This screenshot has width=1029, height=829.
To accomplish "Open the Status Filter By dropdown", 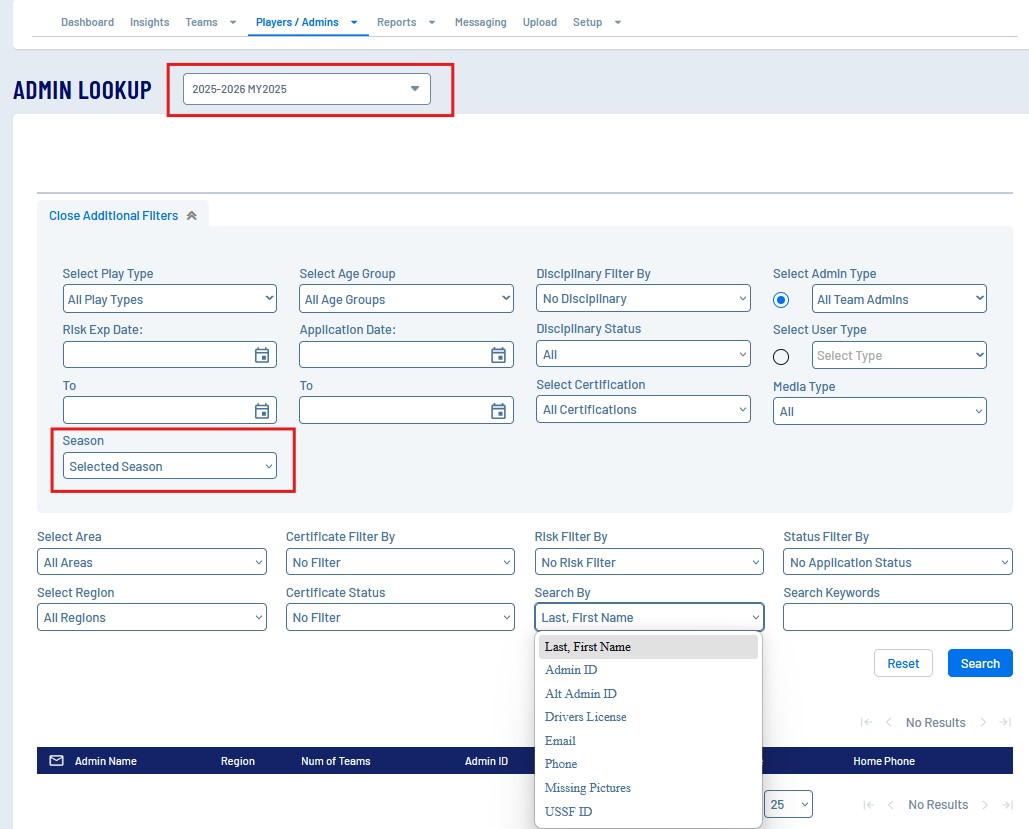I will [897, 563].
